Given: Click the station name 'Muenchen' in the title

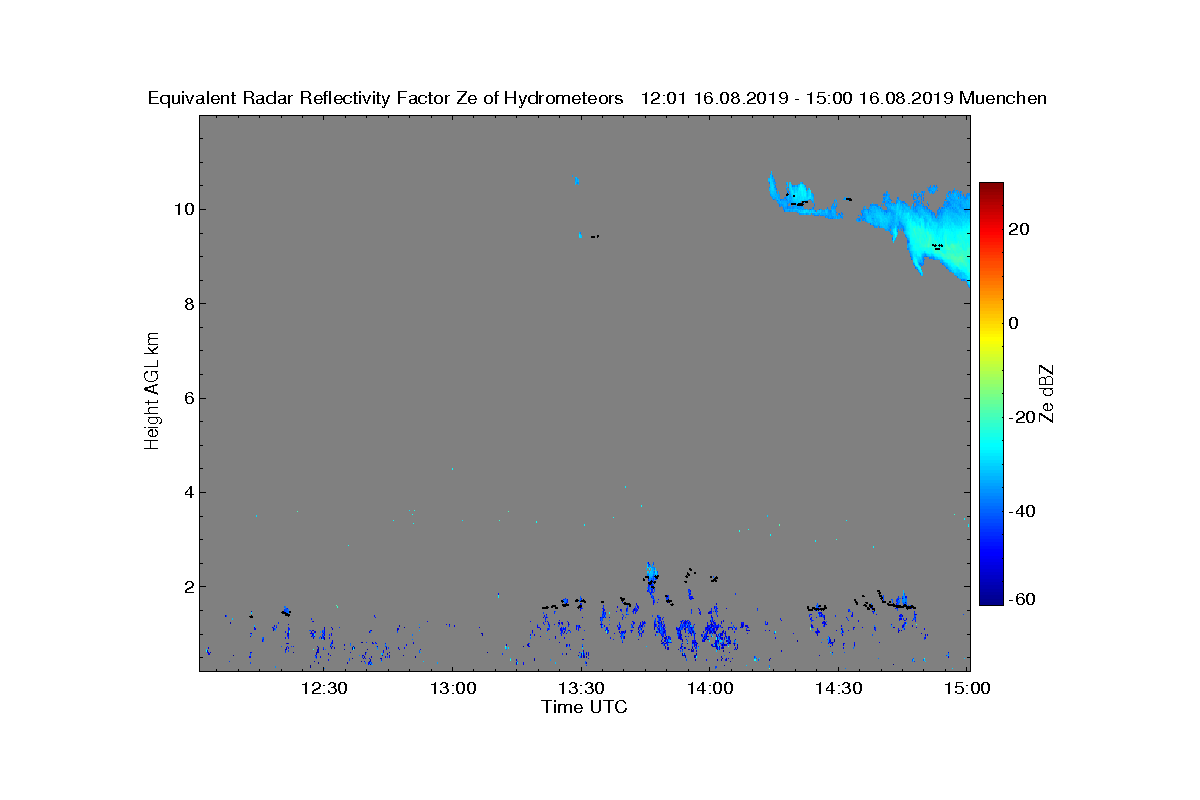Looking at the screenshot, I should (1003, 98).
